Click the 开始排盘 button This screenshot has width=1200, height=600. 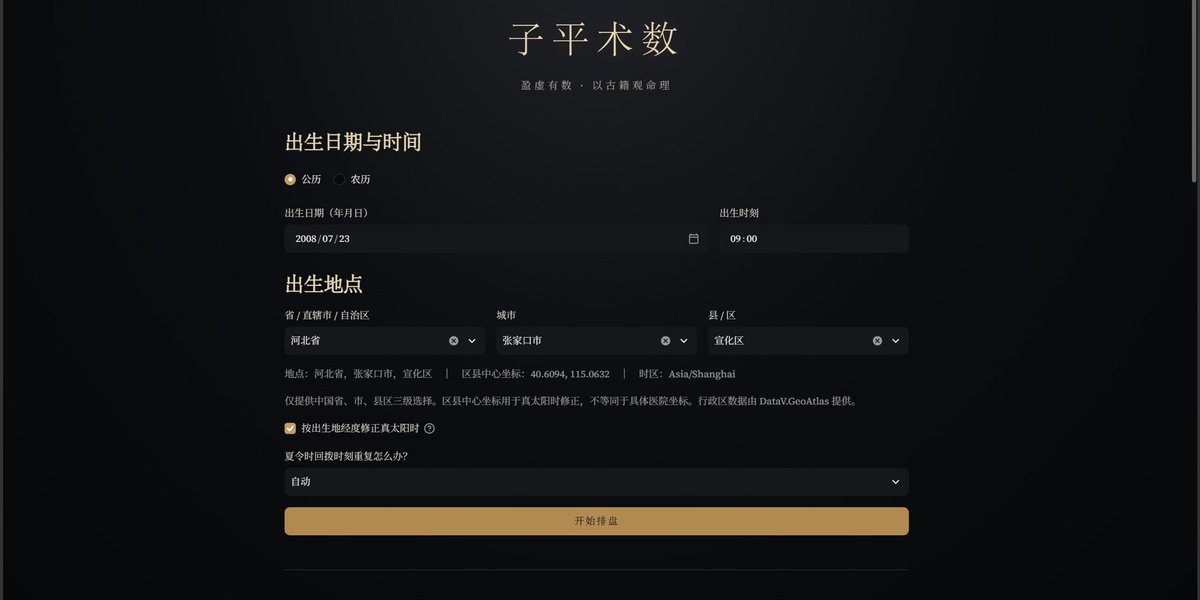click(597, 521)
